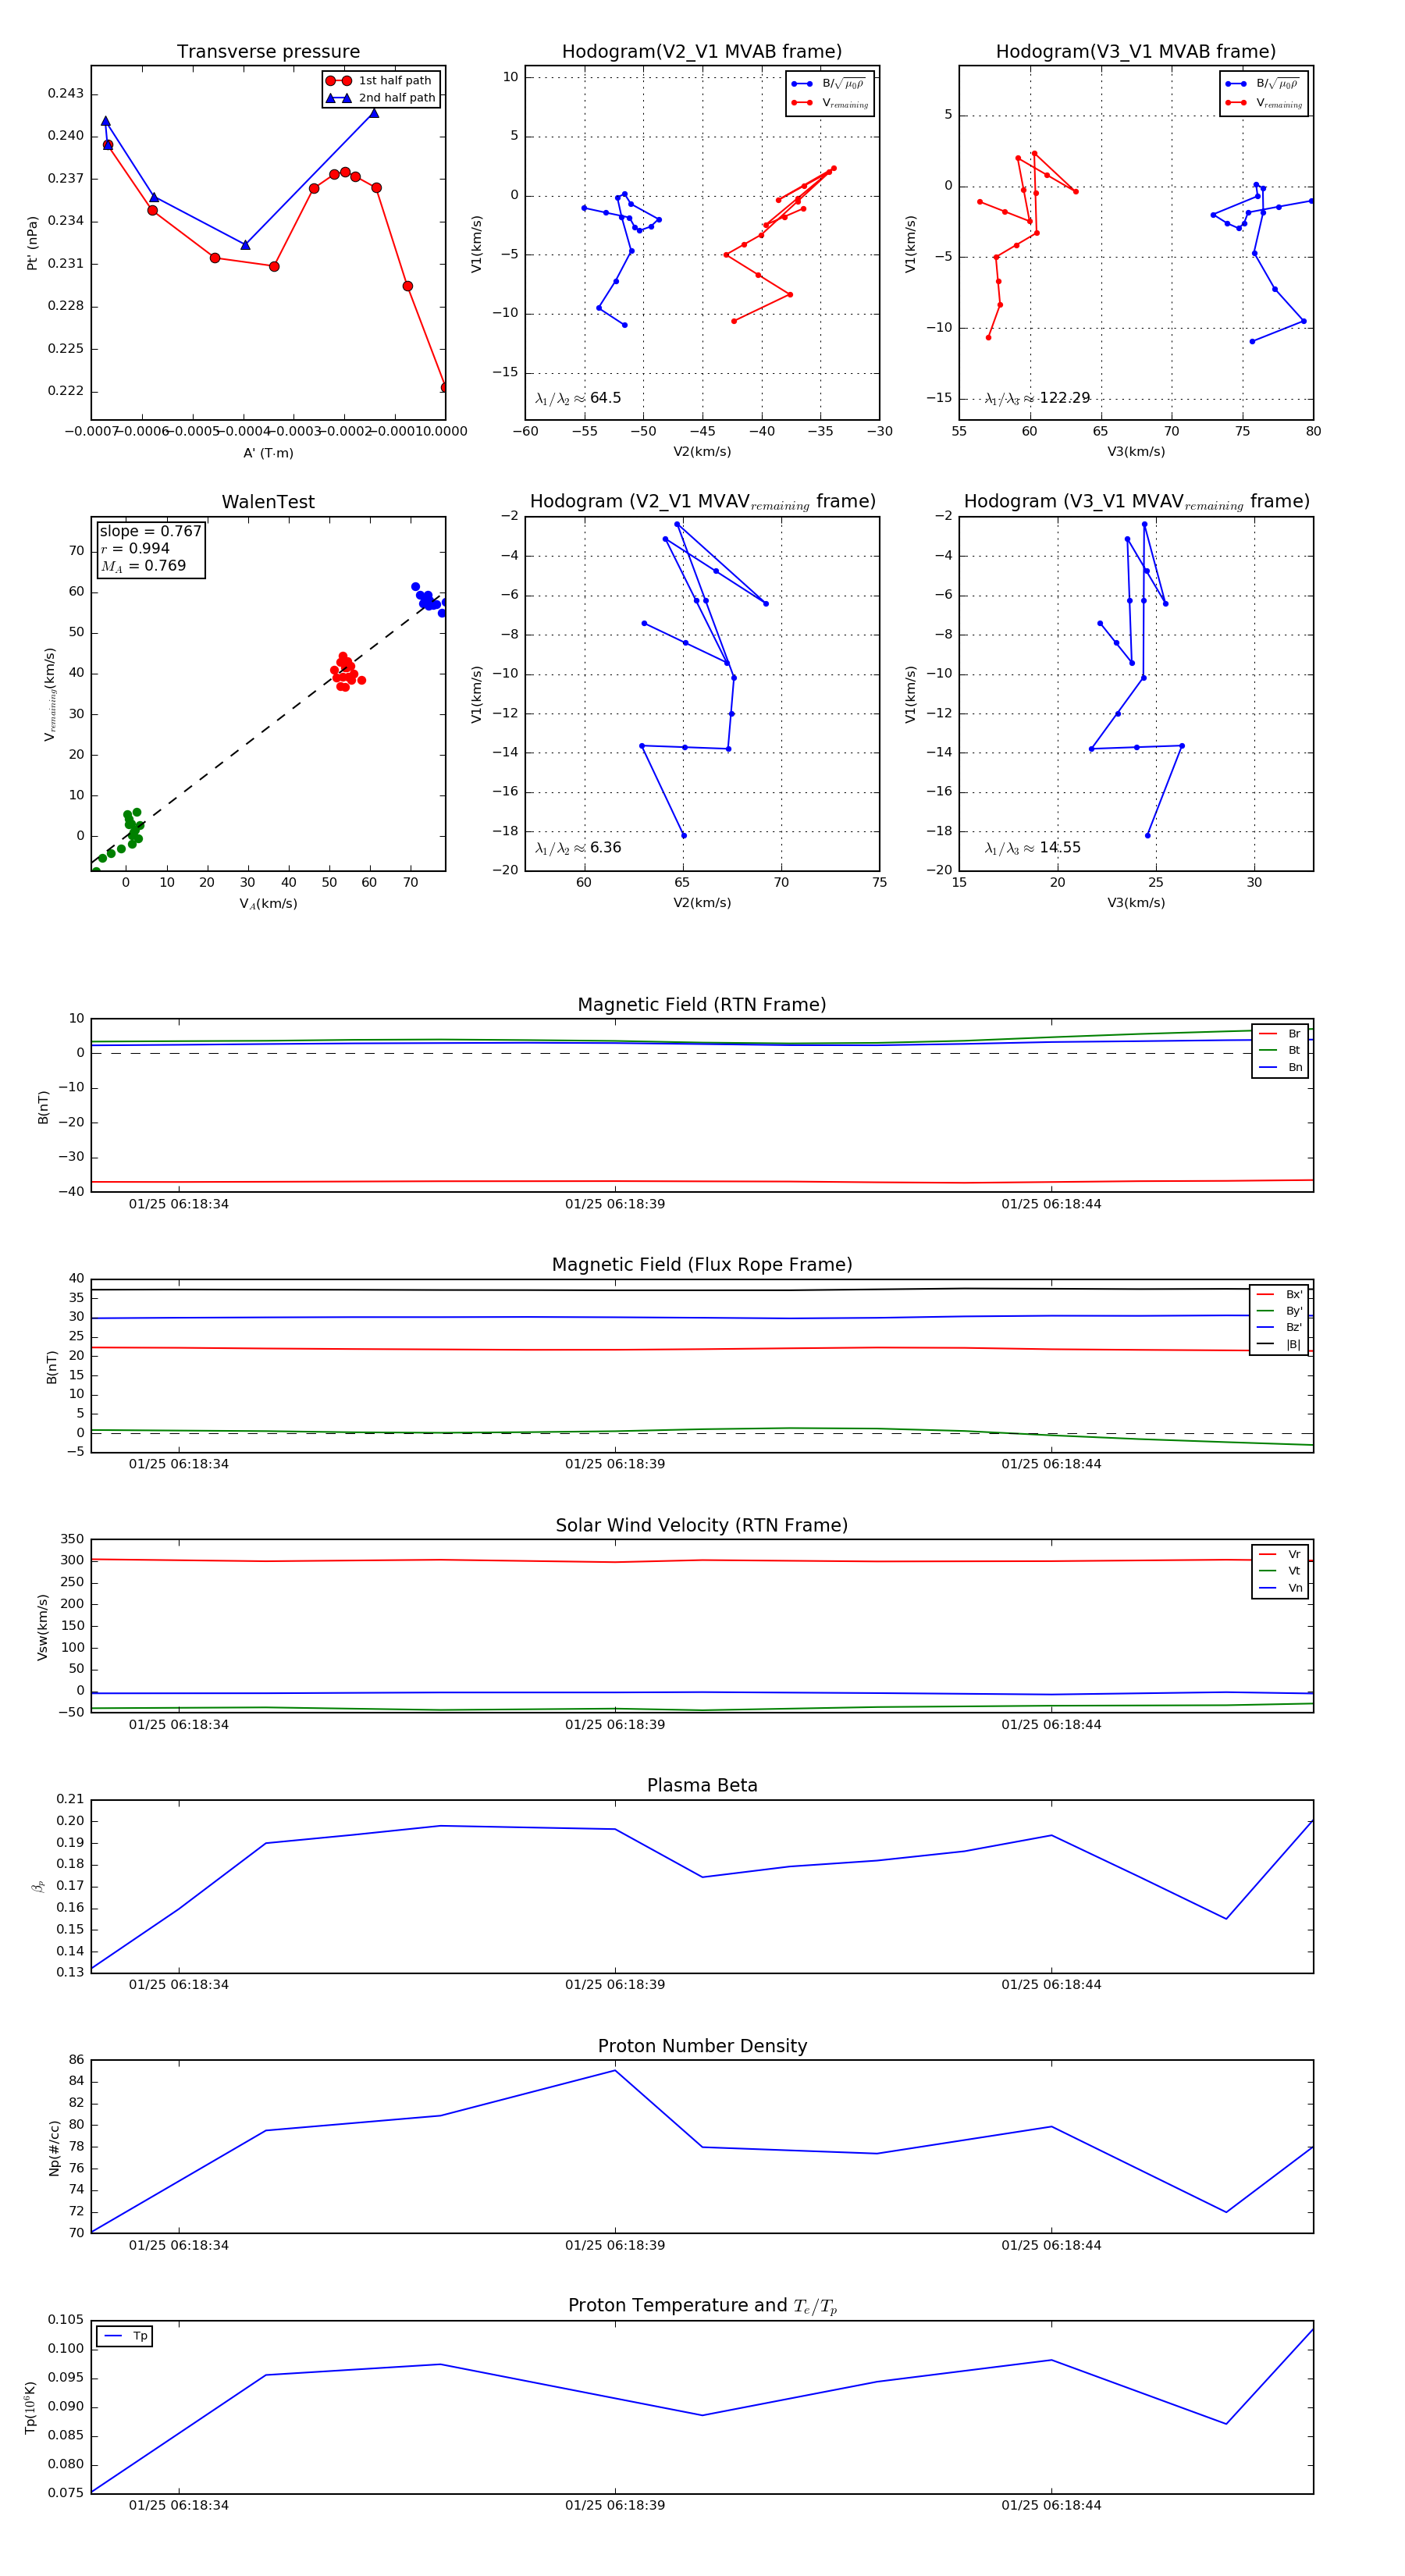Click 'r = 0.994' annotation in WalenTest
Image resolution: width=1405 pixels, height=2576 pixels.
tap(135, 548)
